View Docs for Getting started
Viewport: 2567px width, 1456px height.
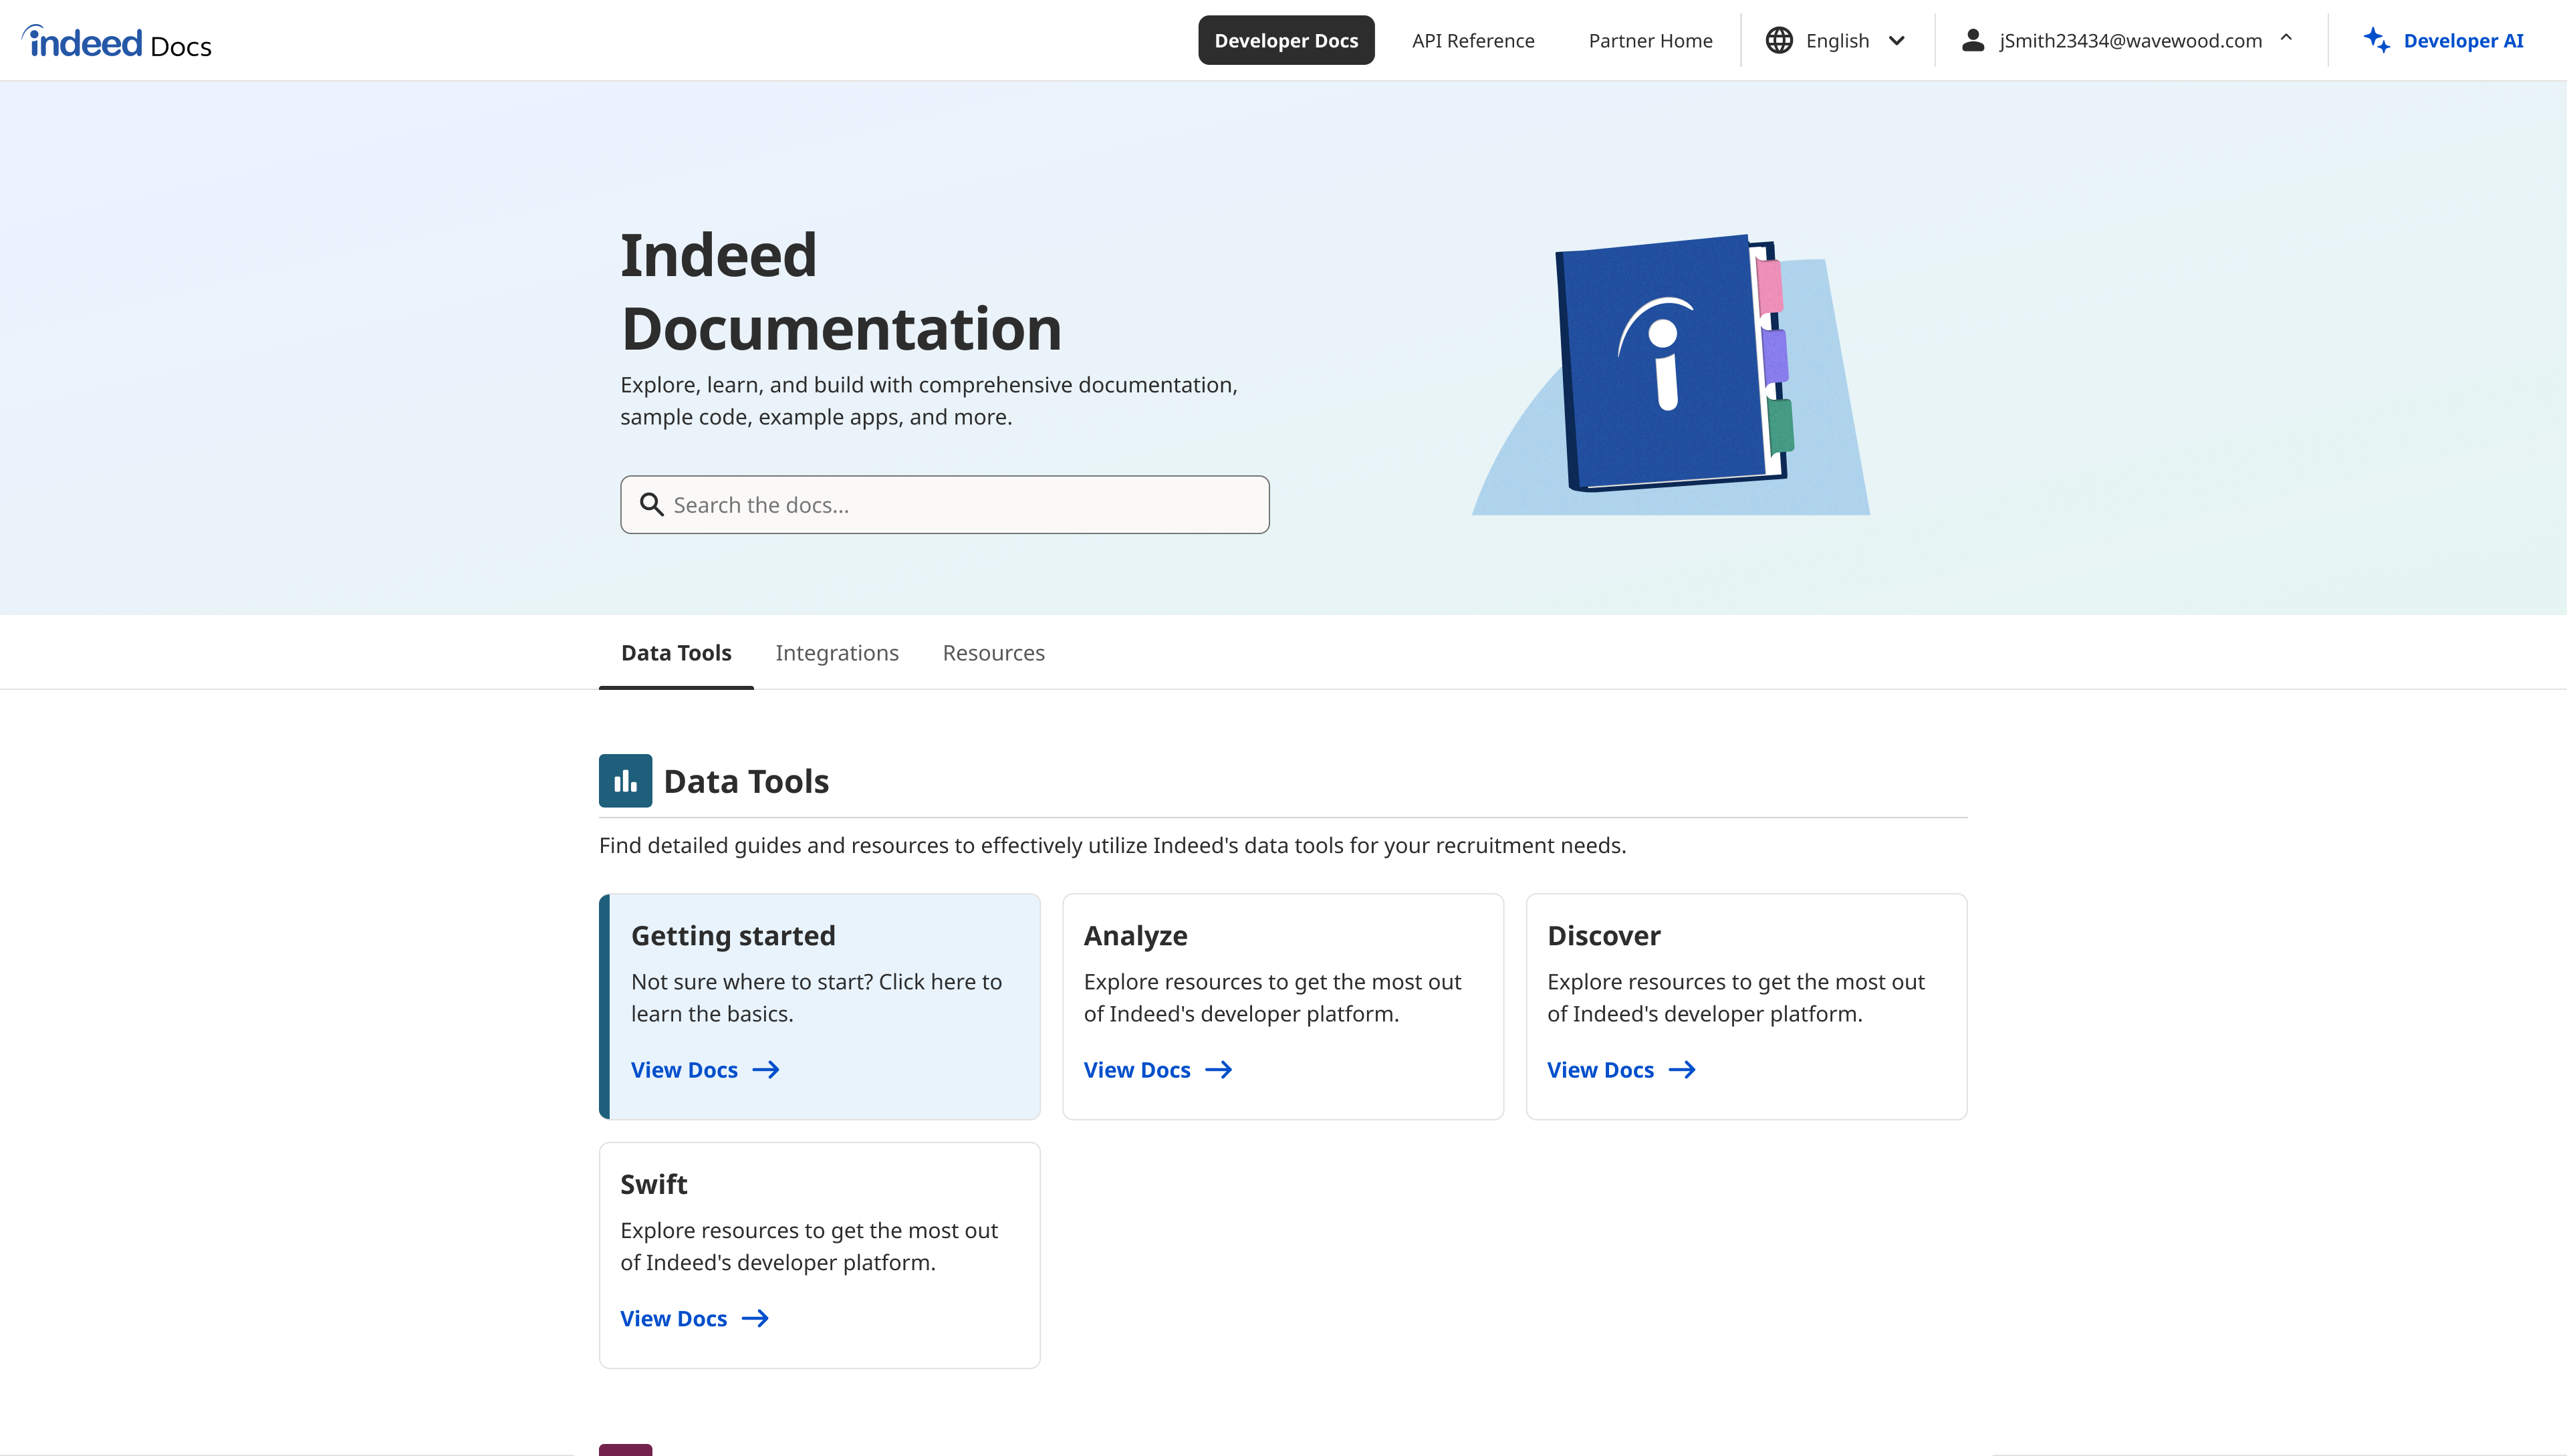point(705,1070)
